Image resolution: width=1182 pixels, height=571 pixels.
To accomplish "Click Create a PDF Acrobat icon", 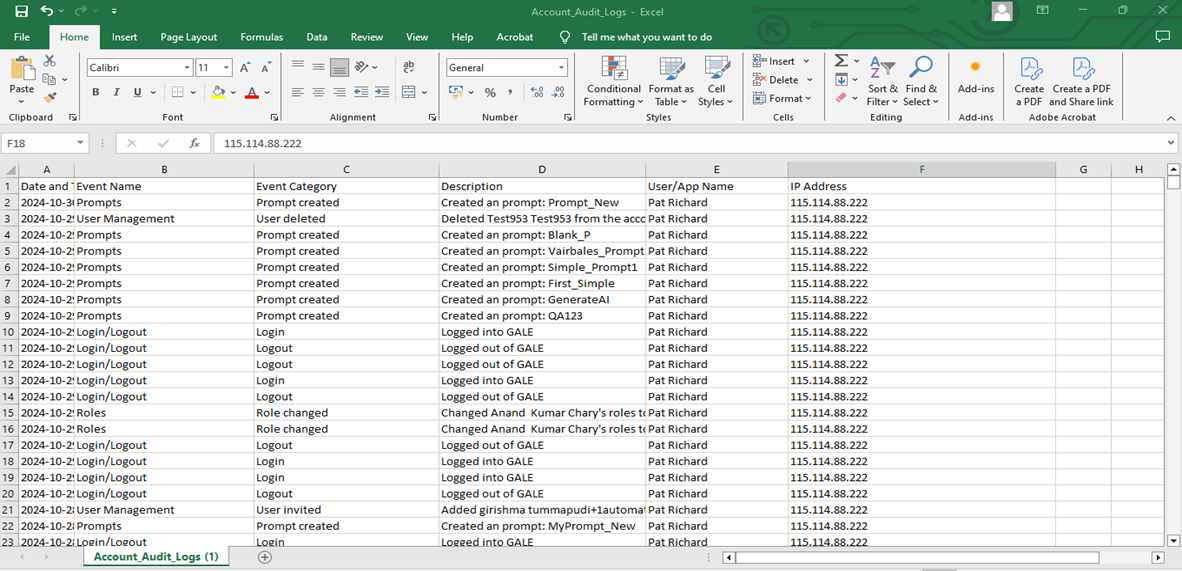I will coord(1029,81).
